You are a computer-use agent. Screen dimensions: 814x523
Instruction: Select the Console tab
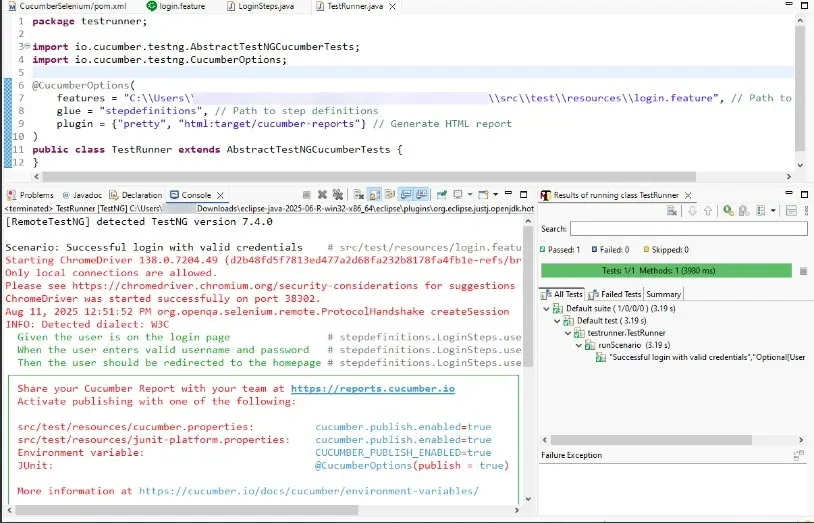point(191,195)
